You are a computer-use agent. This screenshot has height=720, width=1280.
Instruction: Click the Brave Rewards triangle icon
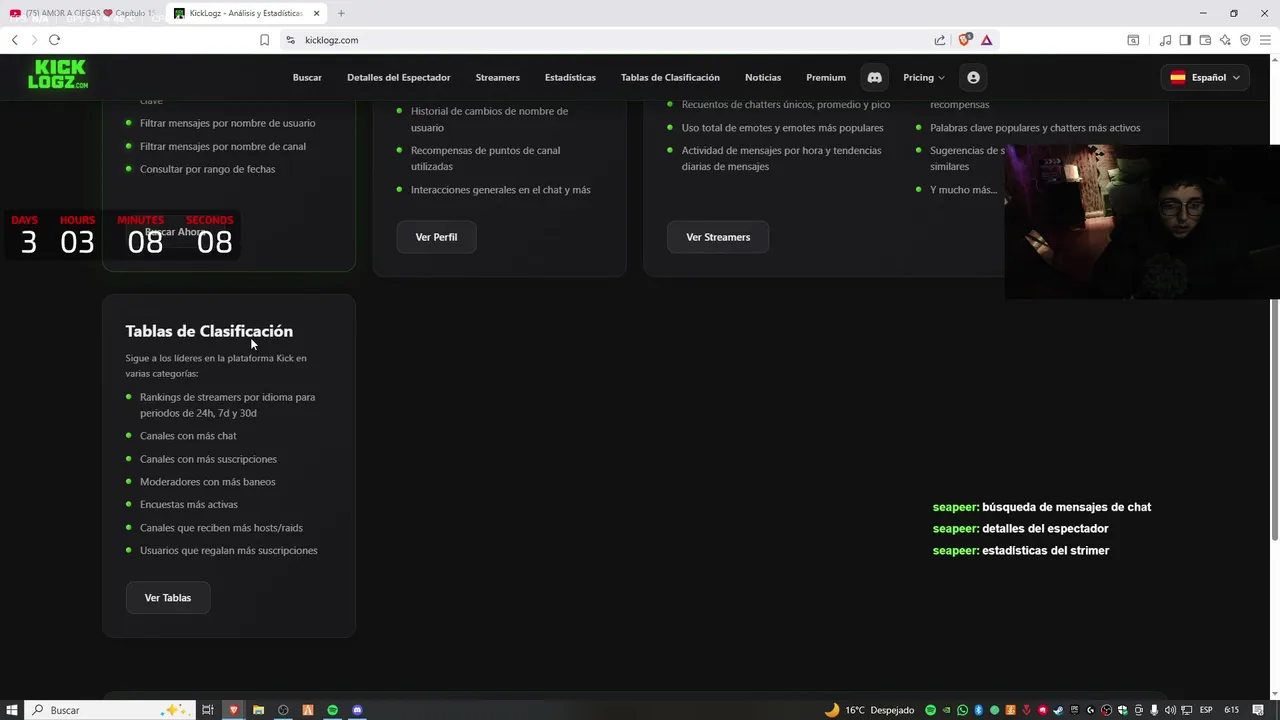pyautogui.click(x=986, y=40)
